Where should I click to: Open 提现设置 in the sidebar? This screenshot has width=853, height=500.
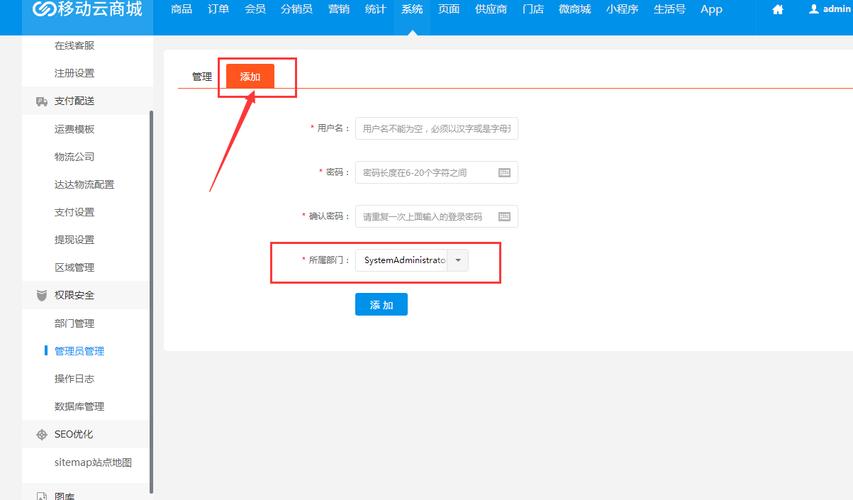75,240
